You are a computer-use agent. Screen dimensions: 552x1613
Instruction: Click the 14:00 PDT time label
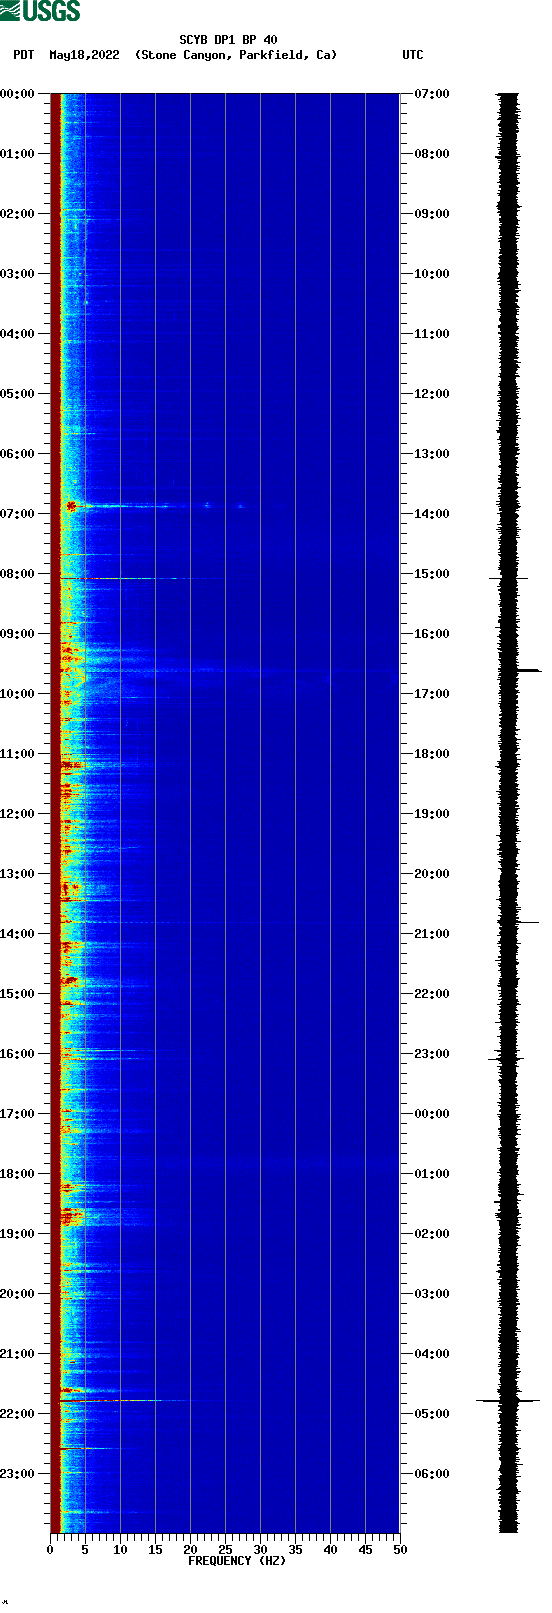click(18, 934)
